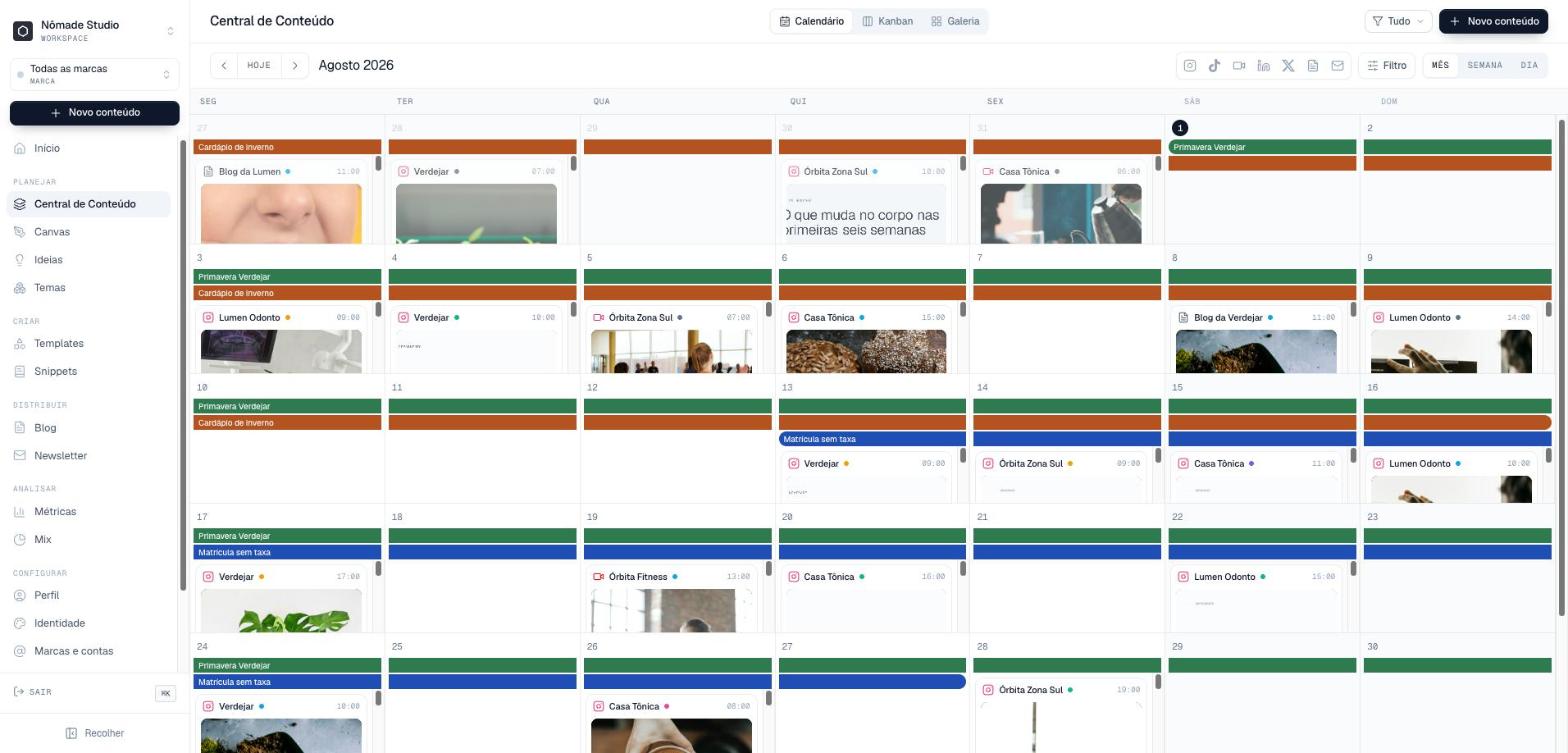Open the Casa Tônica 06:00 video post
This screenshot has width=1568, height=753.
click(1061, 201)
